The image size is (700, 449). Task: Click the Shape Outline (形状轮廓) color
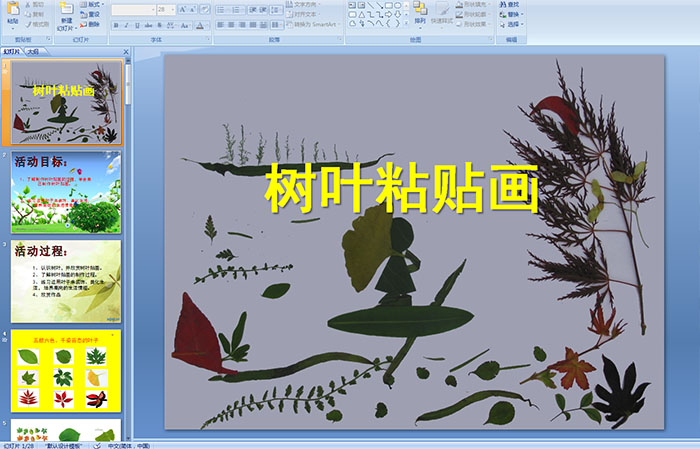(474, 14)
